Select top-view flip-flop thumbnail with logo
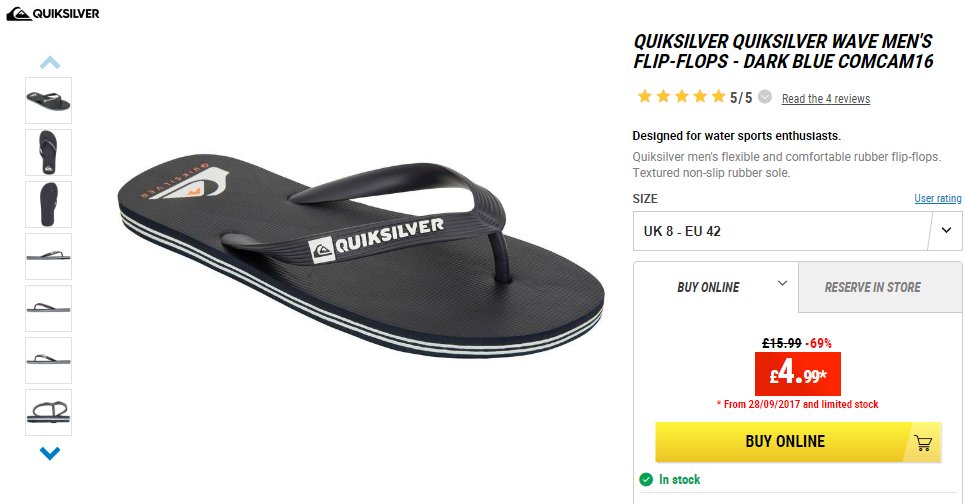965x504 pixels. click(49, 152)
